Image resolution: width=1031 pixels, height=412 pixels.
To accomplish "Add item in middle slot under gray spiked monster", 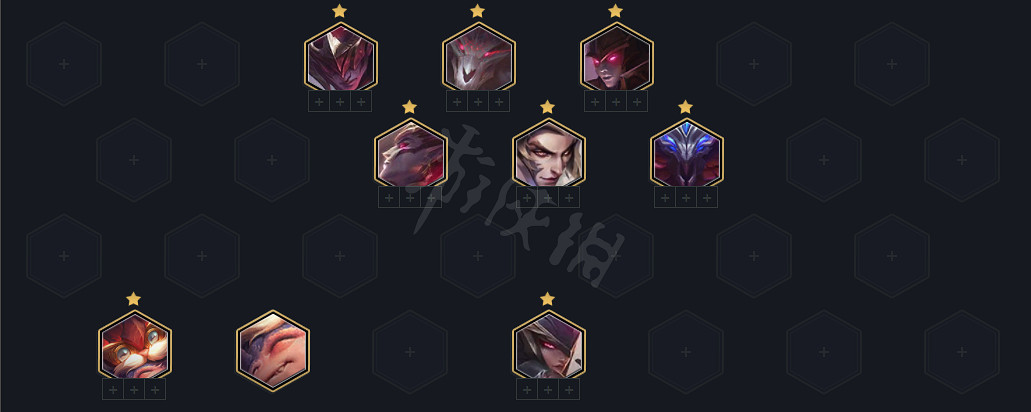I will click(478, 102).
